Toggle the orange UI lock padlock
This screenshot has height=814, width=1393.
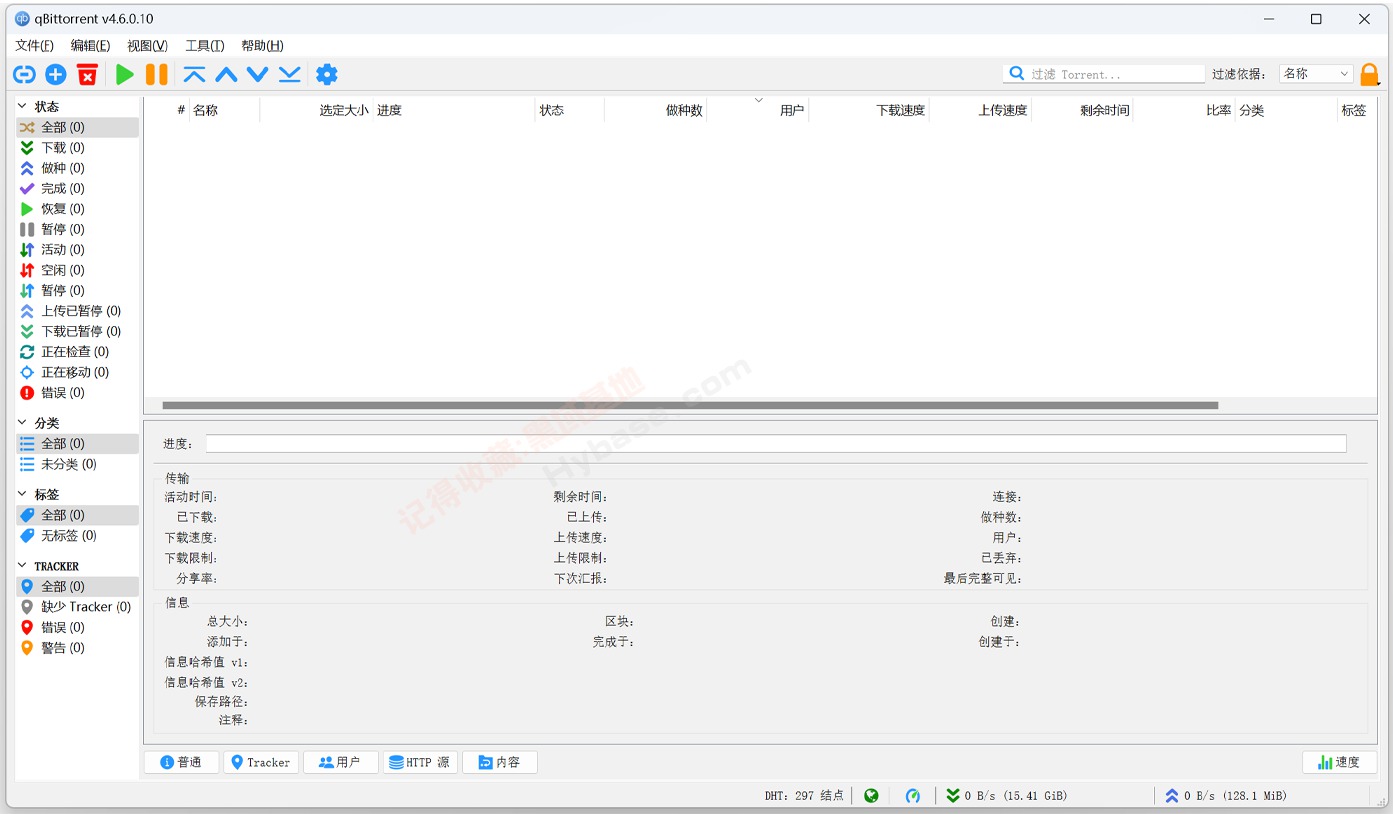(x=1369, y=73)
